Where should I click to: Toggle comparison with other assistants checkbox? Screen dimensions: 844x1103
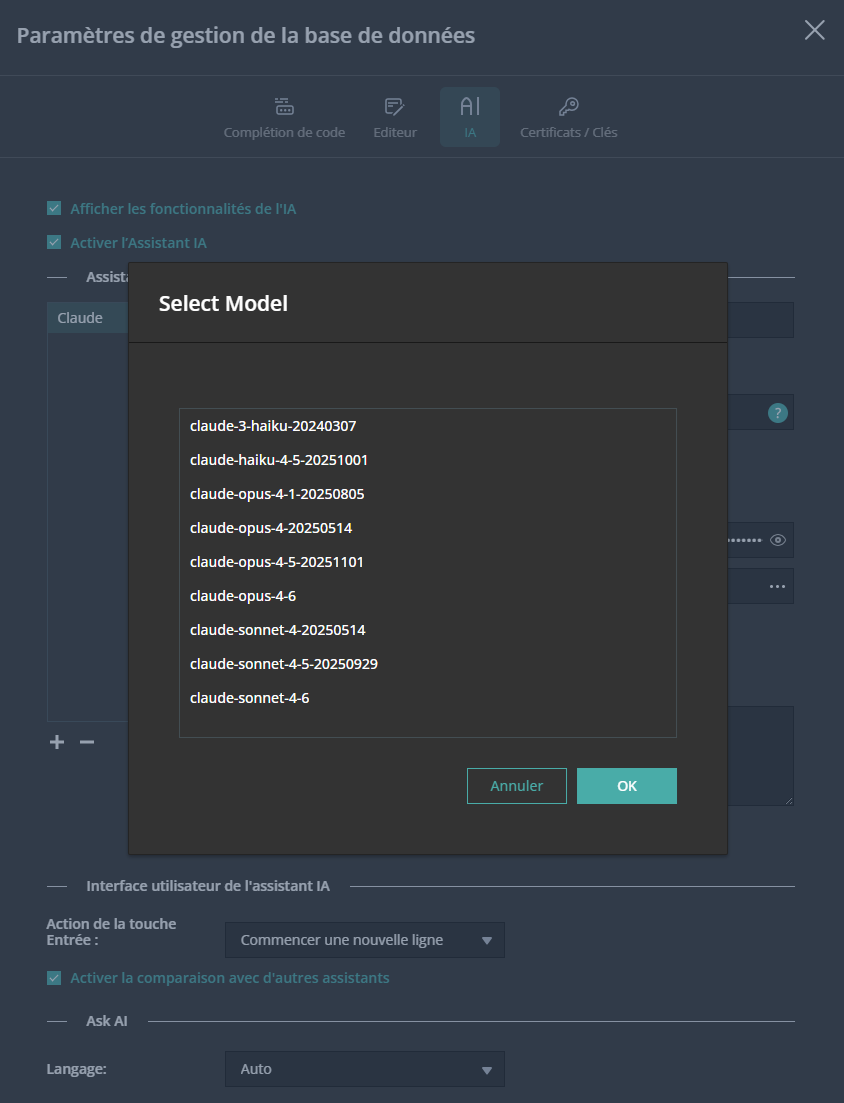(x=54, y=978)
